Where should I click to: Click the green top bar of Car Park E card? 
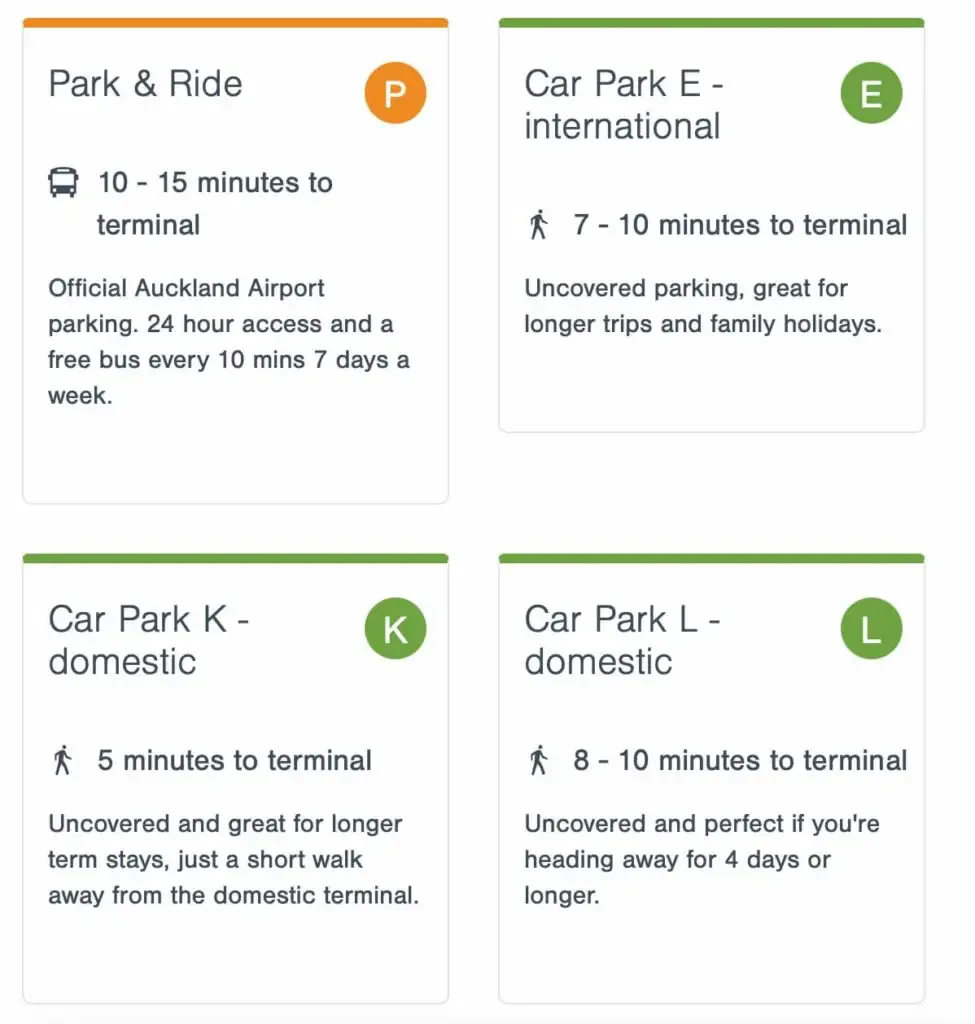711,23
